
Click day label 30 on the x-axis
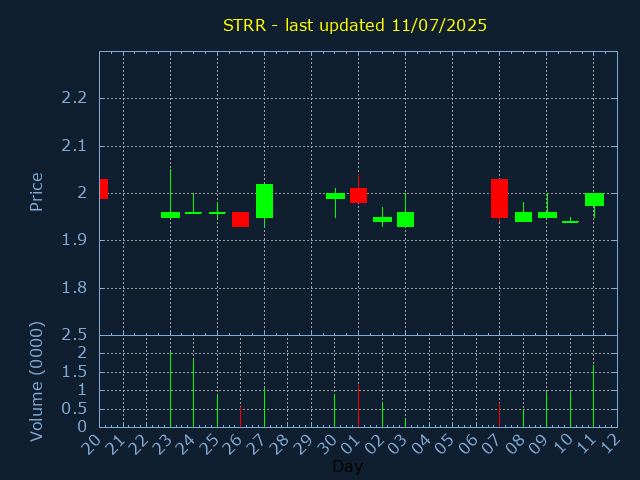(x=327, y=444)
